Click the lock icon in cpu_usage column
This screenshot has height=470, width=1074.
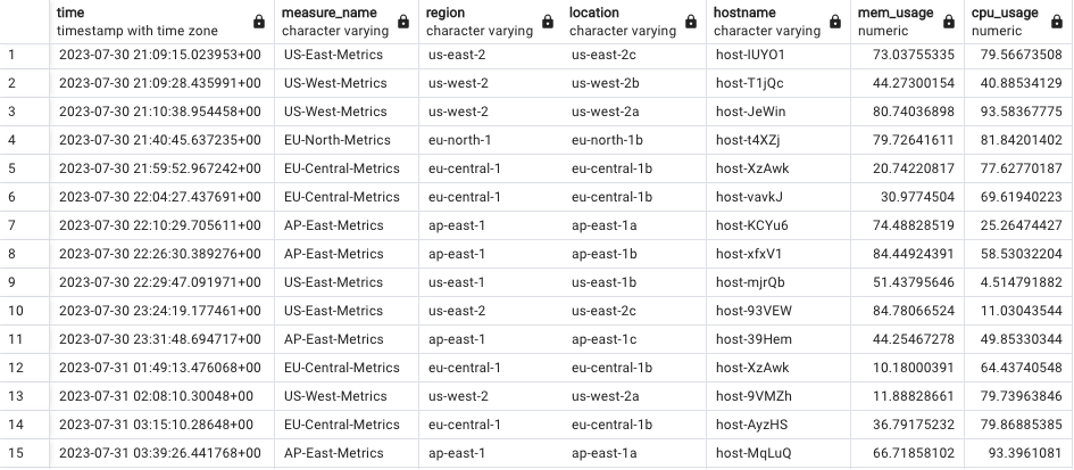pos(1057,22)
